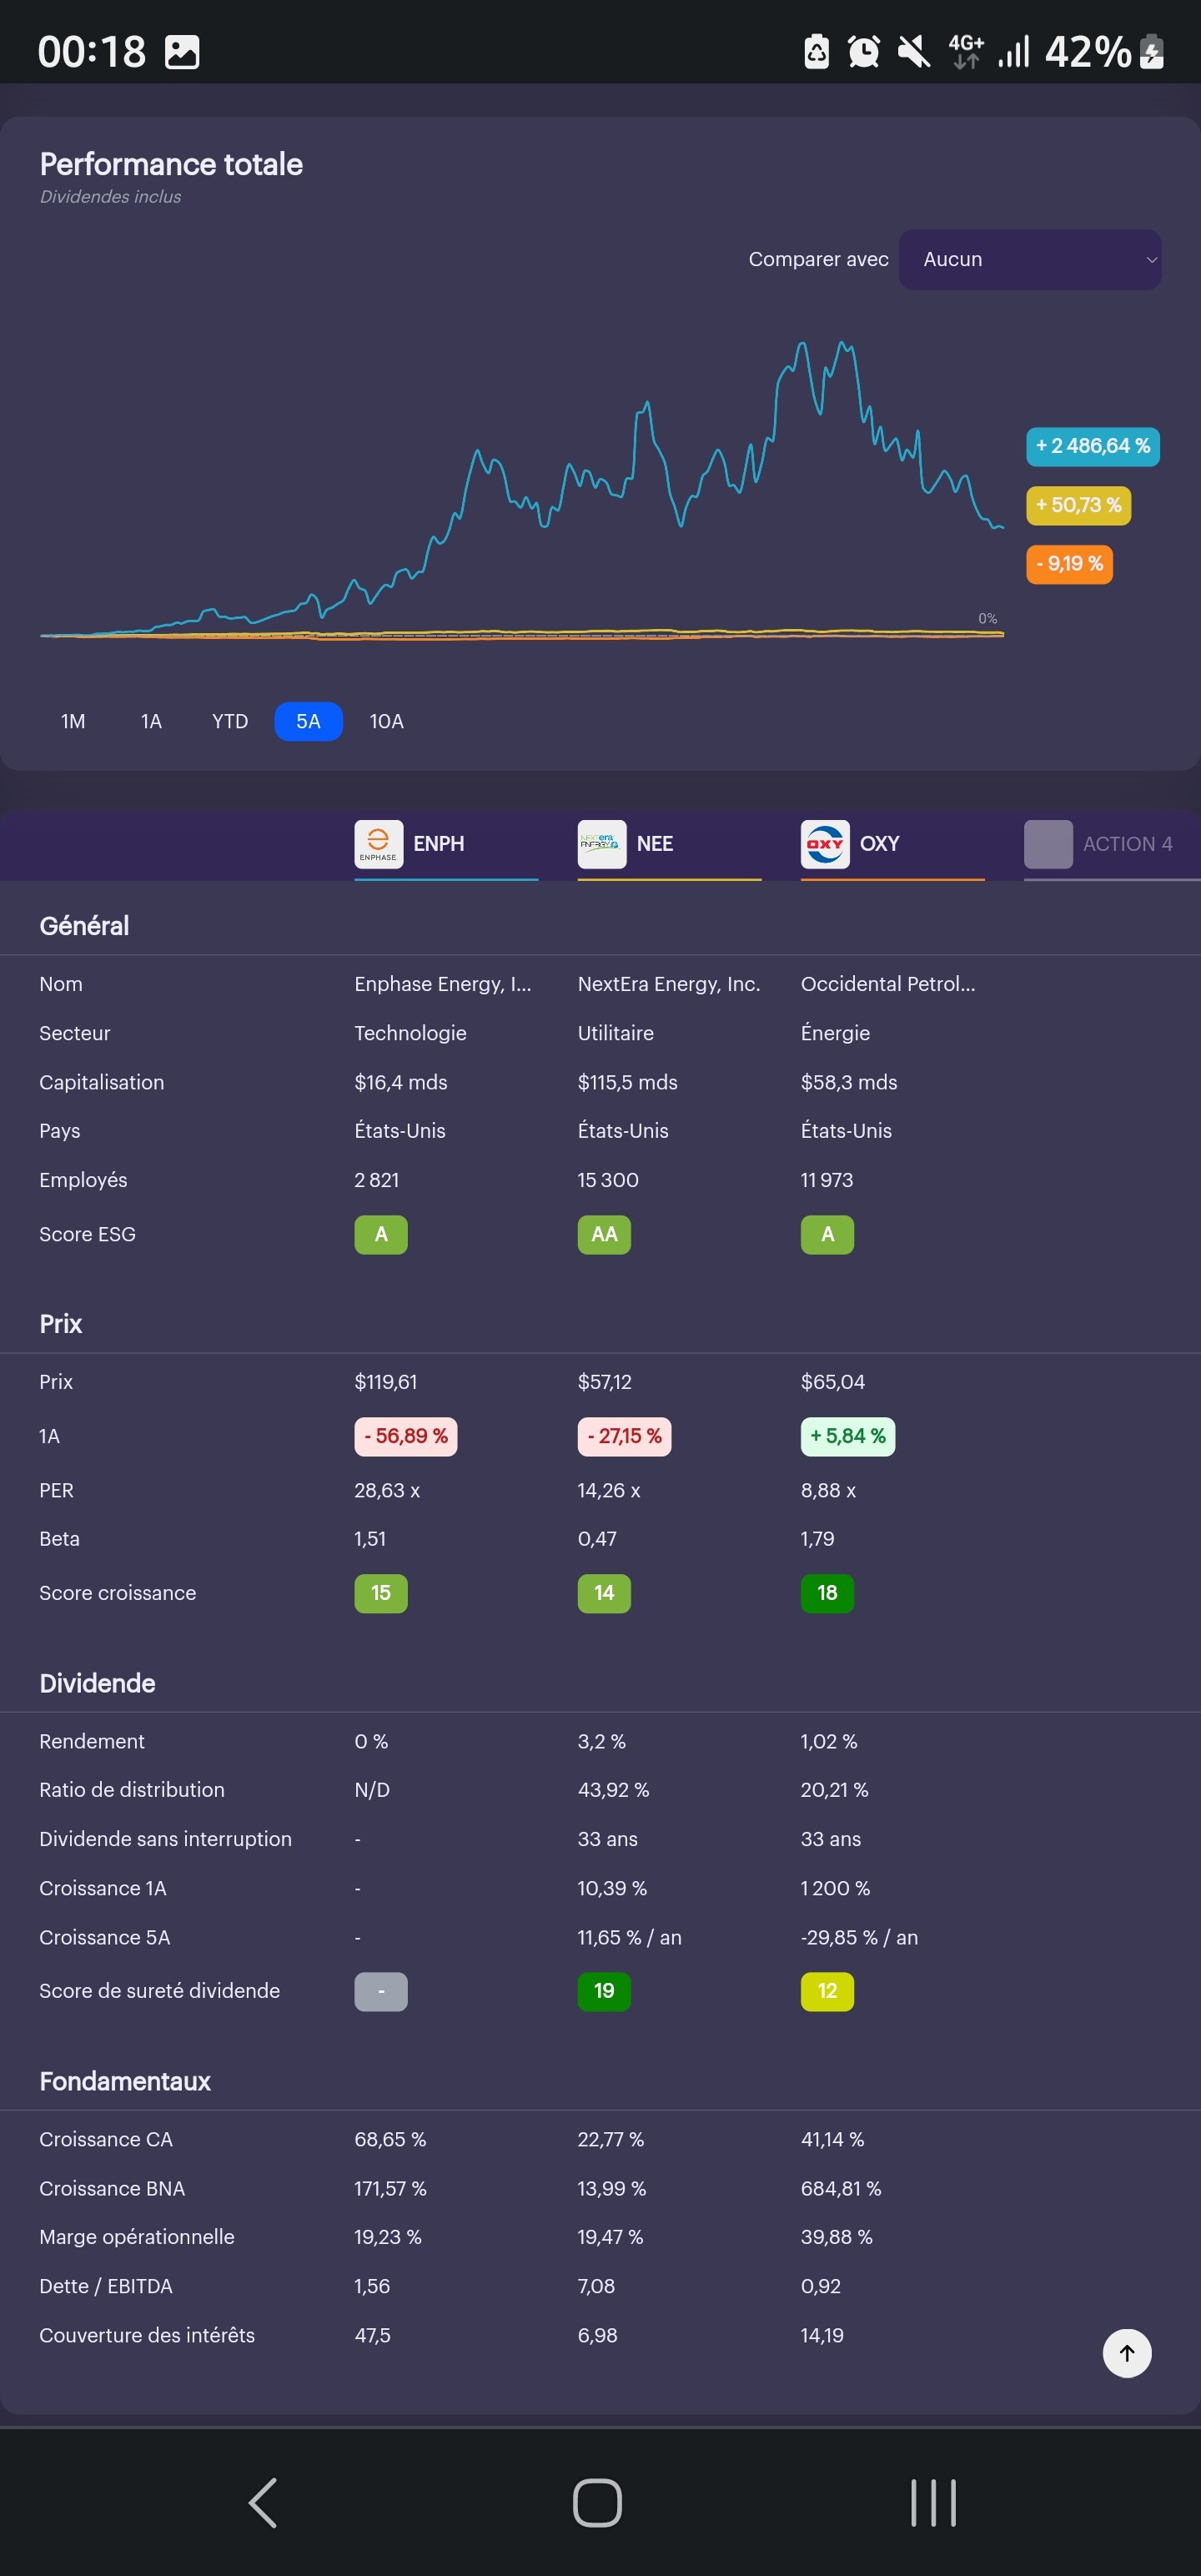Tap 'Occidental Petrol...' company name

click(888, 984)
